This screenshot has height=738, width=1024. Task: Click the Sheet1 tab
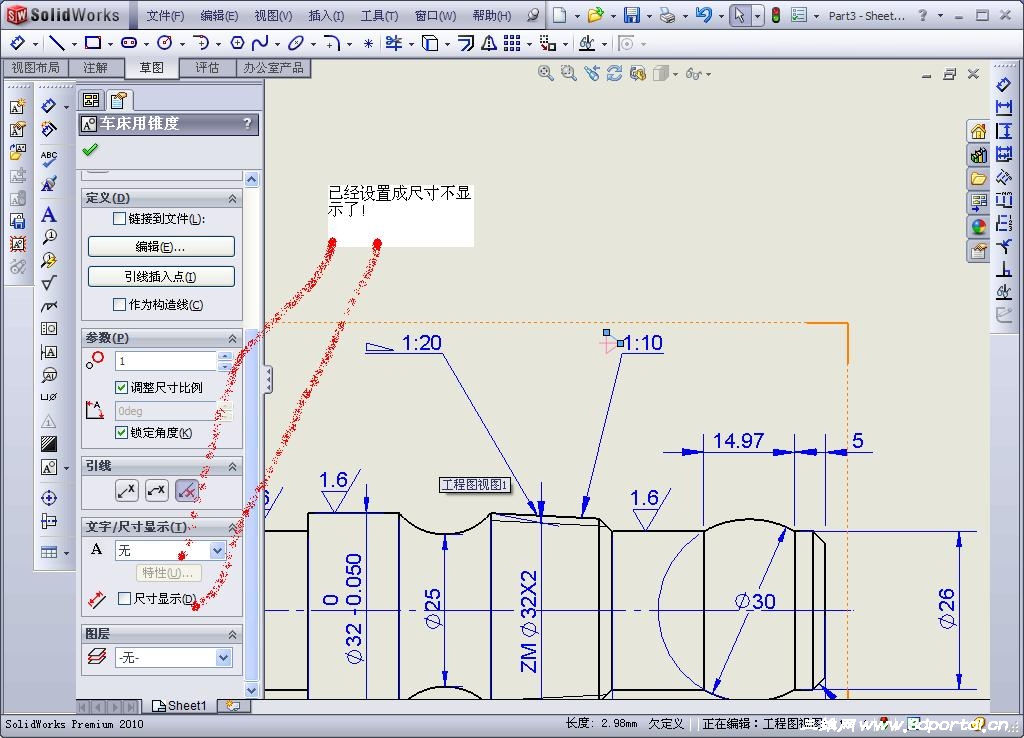tap(179, 706)
